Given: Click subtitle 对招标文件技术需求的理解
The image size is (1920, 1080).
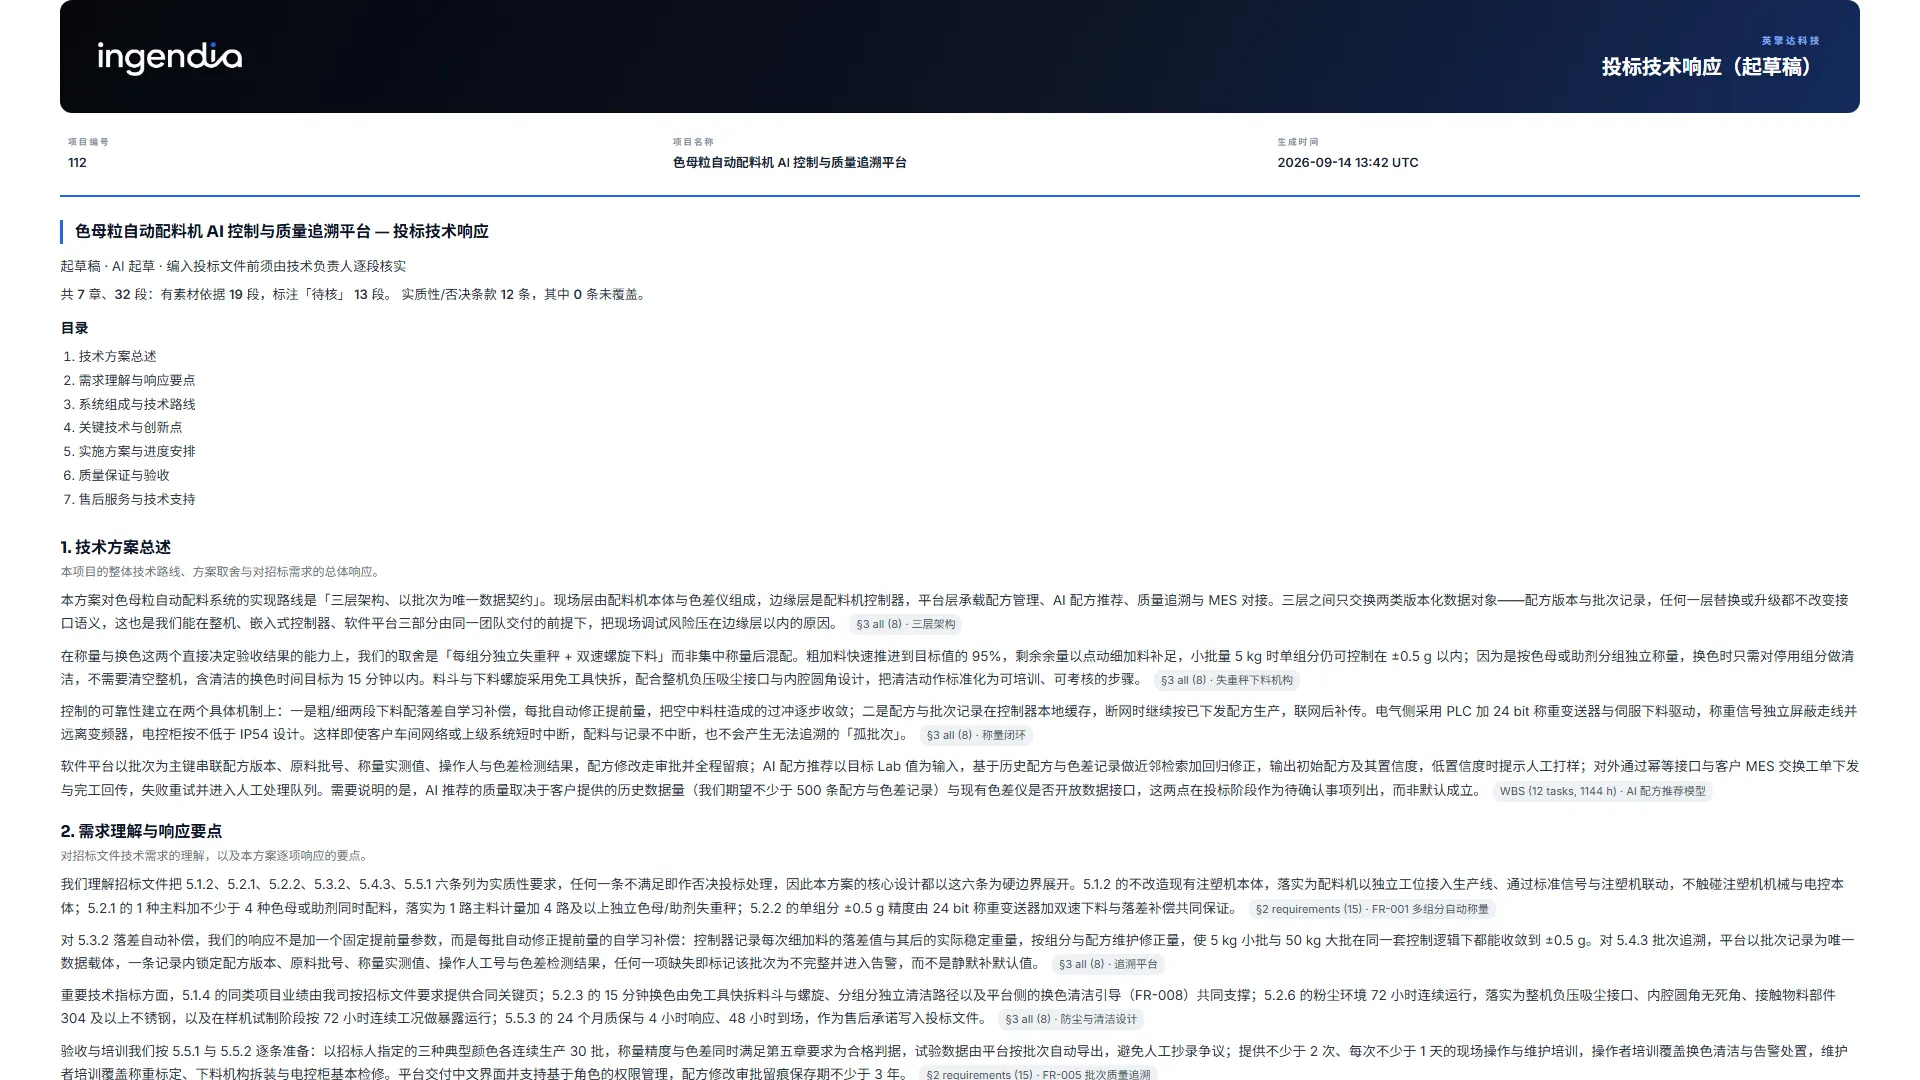Looking at the screenshot, I should coord(214,856).
